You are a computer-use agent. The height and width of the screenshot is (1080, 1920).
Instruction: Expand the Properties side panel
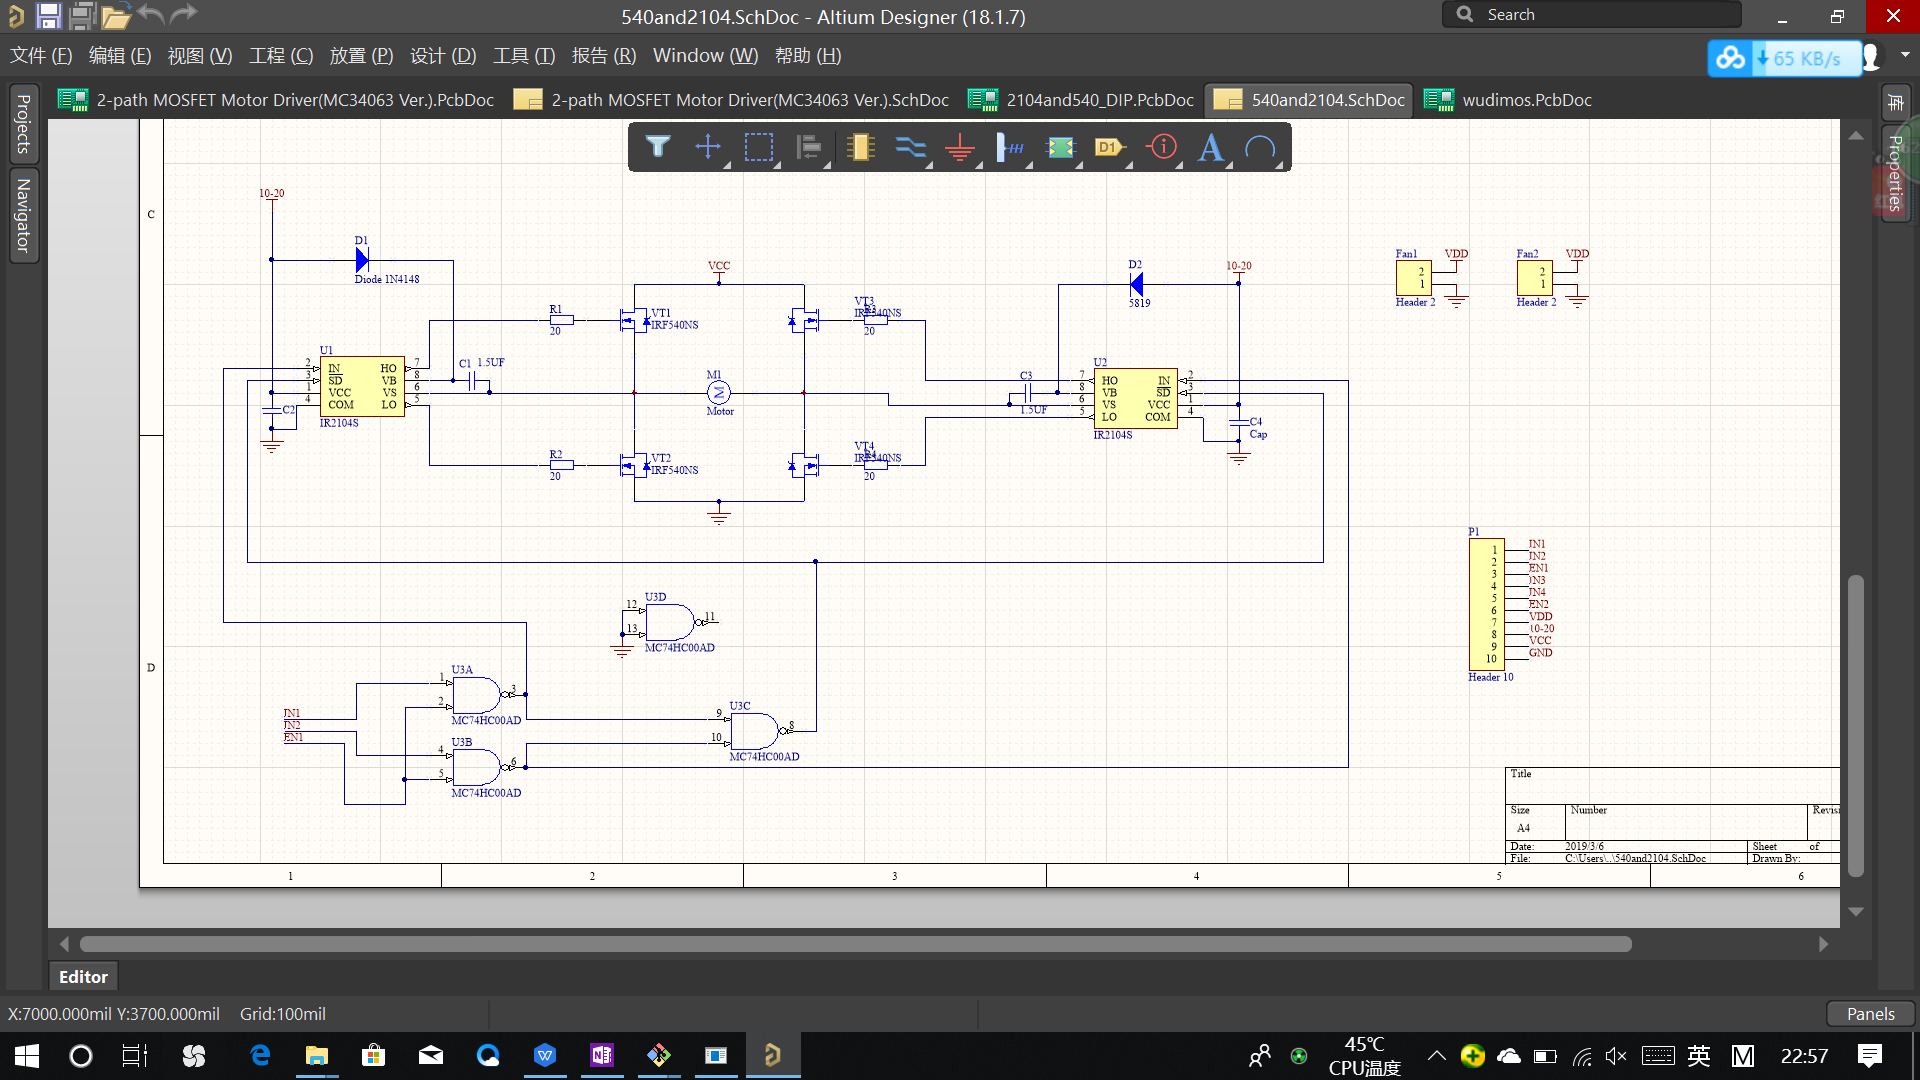click(1895, 173)
